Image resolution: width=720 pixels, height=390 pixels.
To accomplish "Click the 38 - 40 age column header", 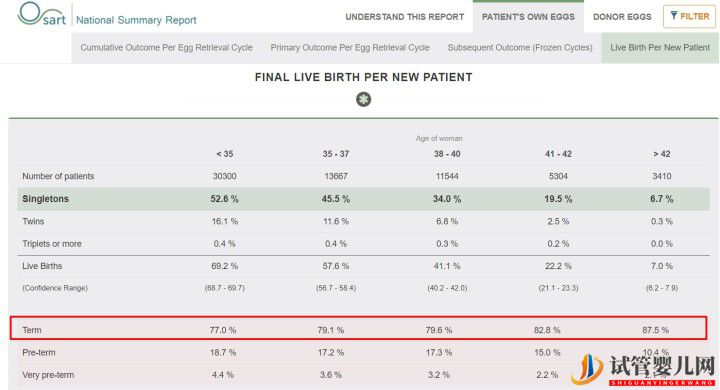I will (x=447, y=154).
